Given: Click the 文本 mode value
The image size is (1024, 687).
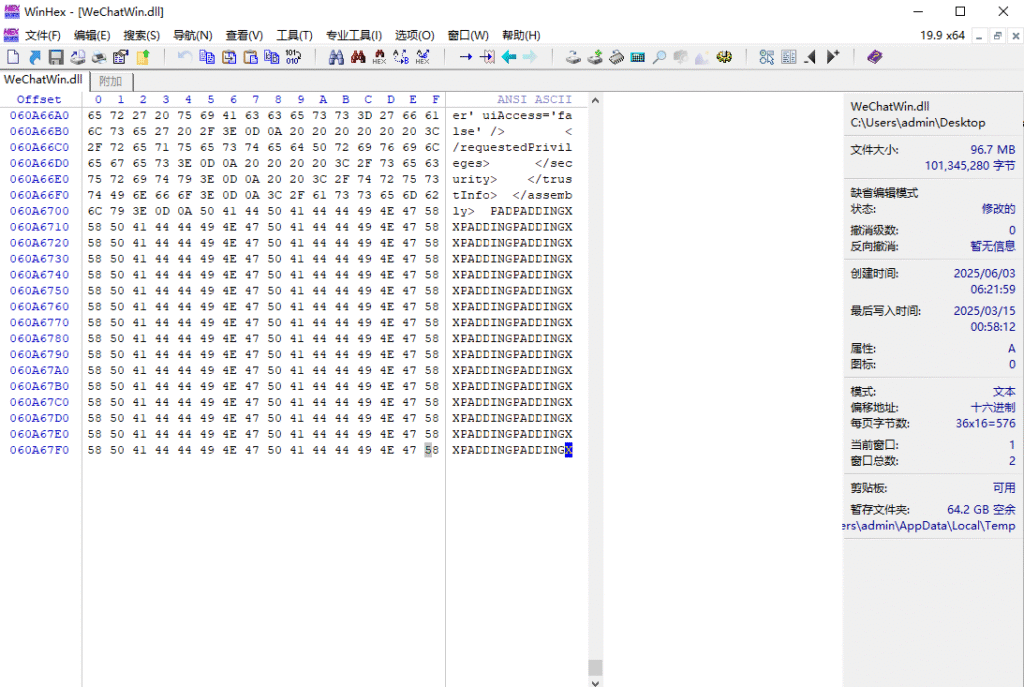Looking at the screenshot, I should coord(1004,392).
